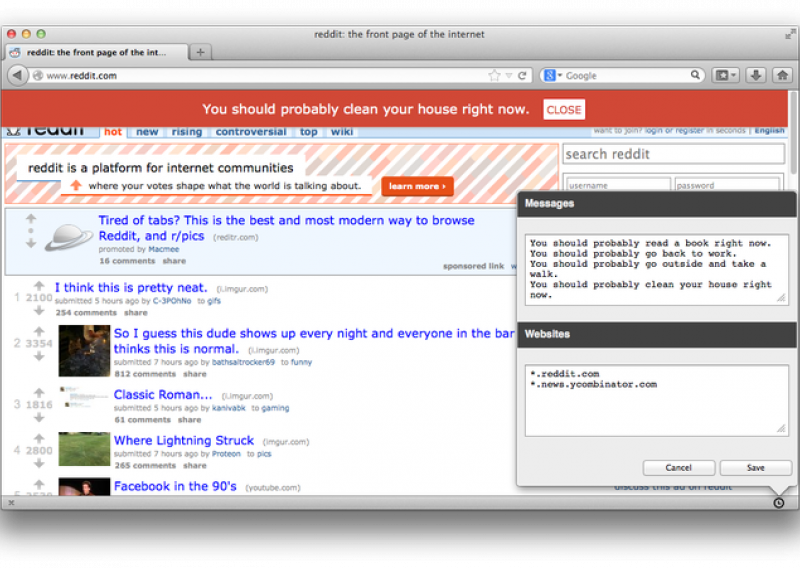The height and width of the screenshot is (568, 800).
Task: Open the Macmee promoter profile
Action: pos(163,250)
